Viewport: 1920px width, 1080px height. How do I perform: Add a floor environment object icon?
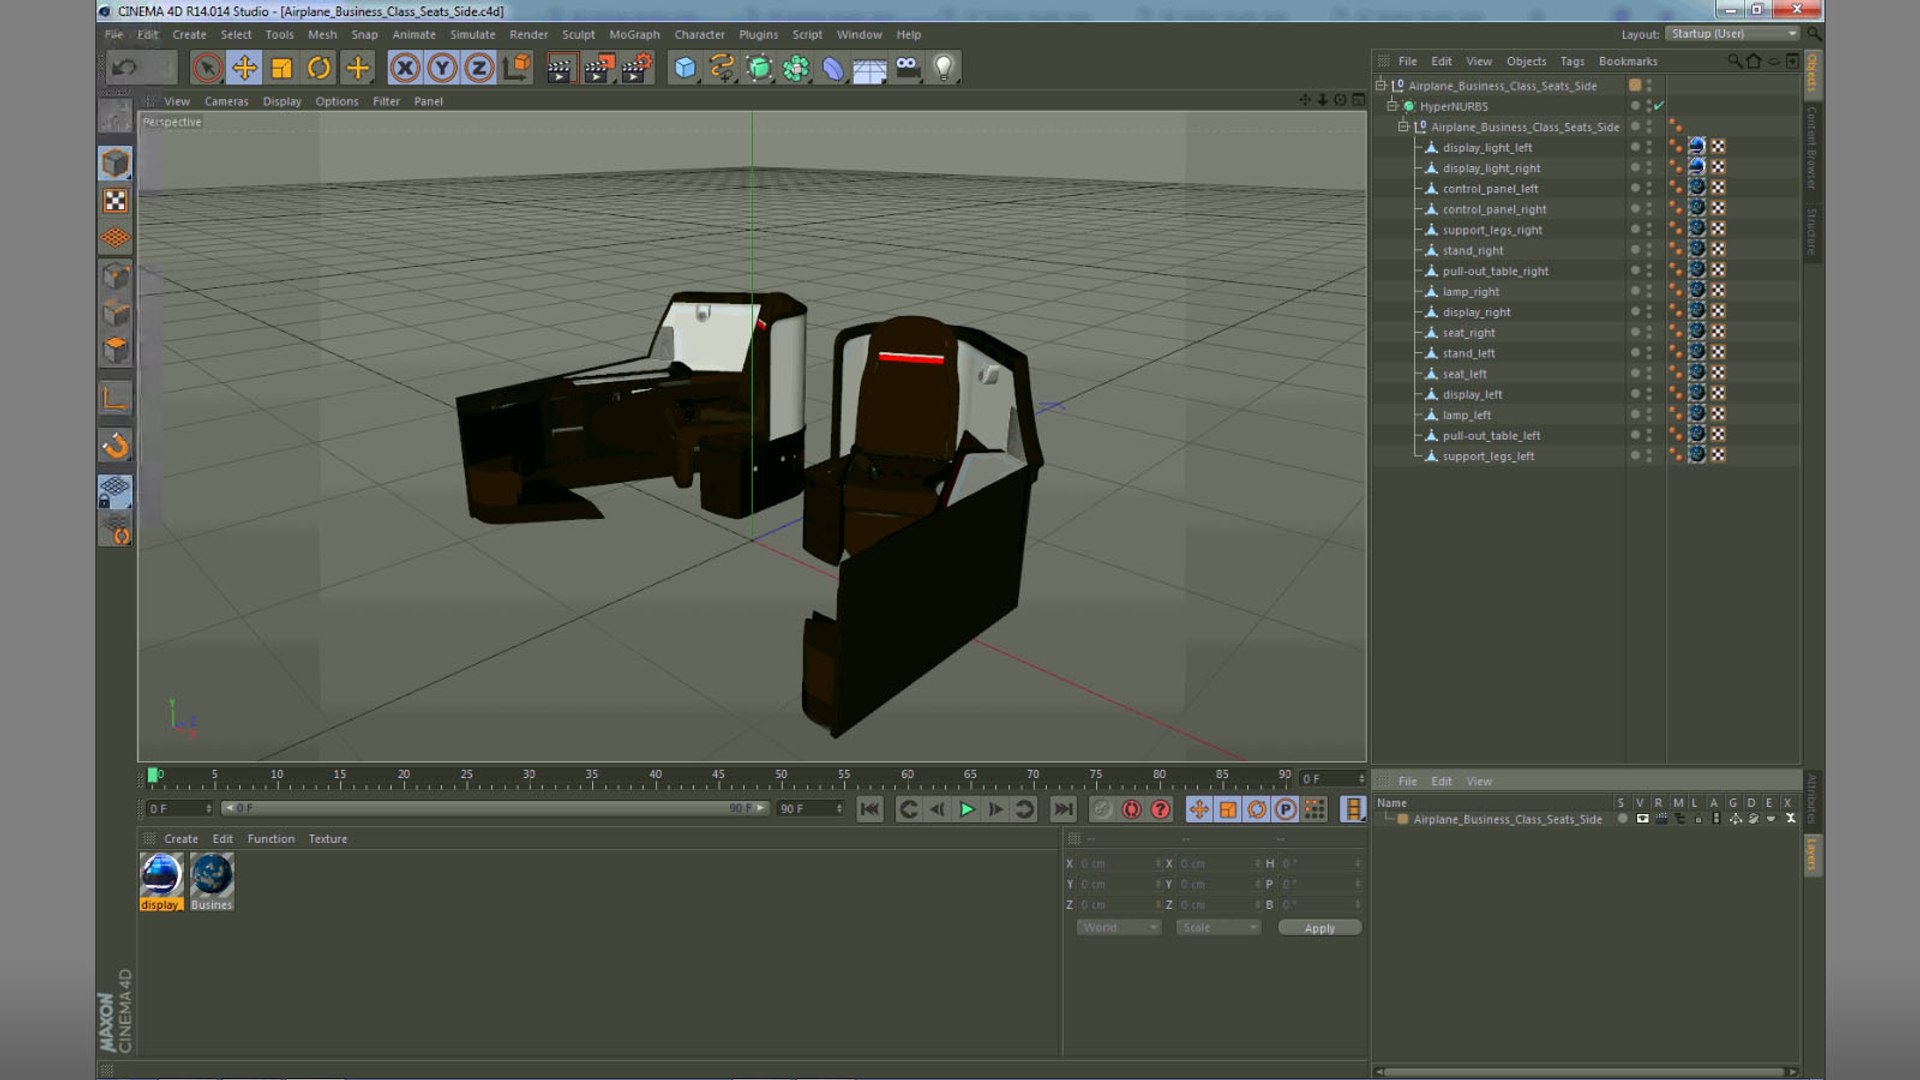pos(870,68)
